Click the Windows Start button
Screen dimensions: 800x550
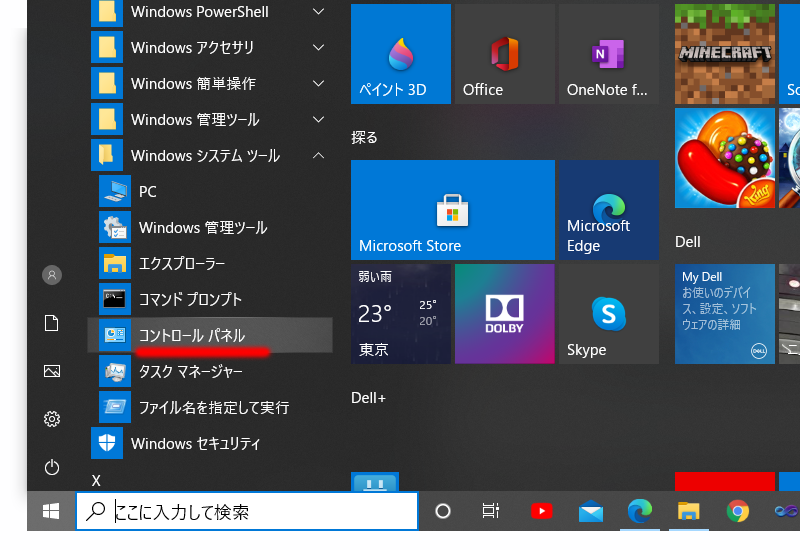tap(51, 511)
